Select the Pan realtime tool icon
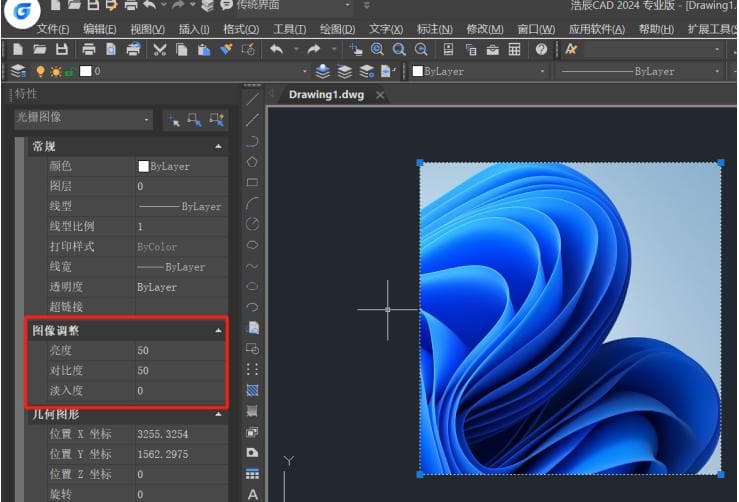 coord(355,49)
